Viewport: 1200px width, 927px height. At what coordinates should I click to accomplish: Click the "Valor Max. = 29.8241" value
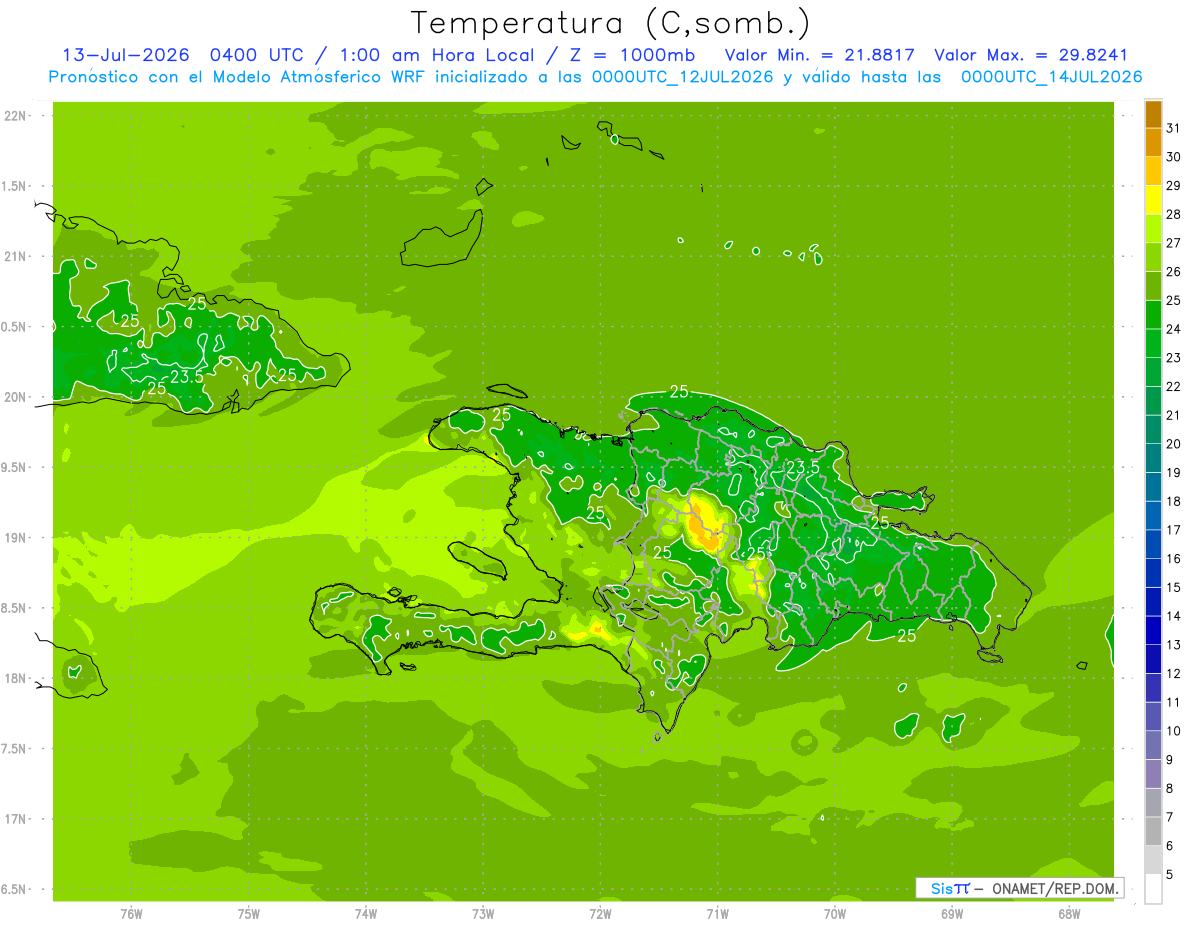coord(1031,55)
